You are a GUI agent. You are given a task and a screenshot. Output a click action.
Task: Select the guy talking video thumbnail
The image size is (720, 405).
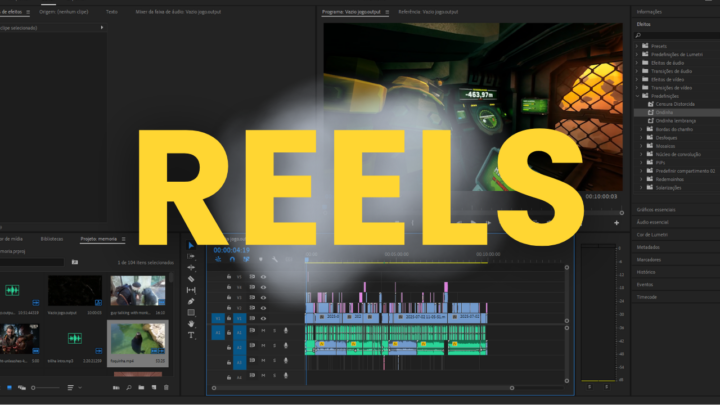click(137, 291)
